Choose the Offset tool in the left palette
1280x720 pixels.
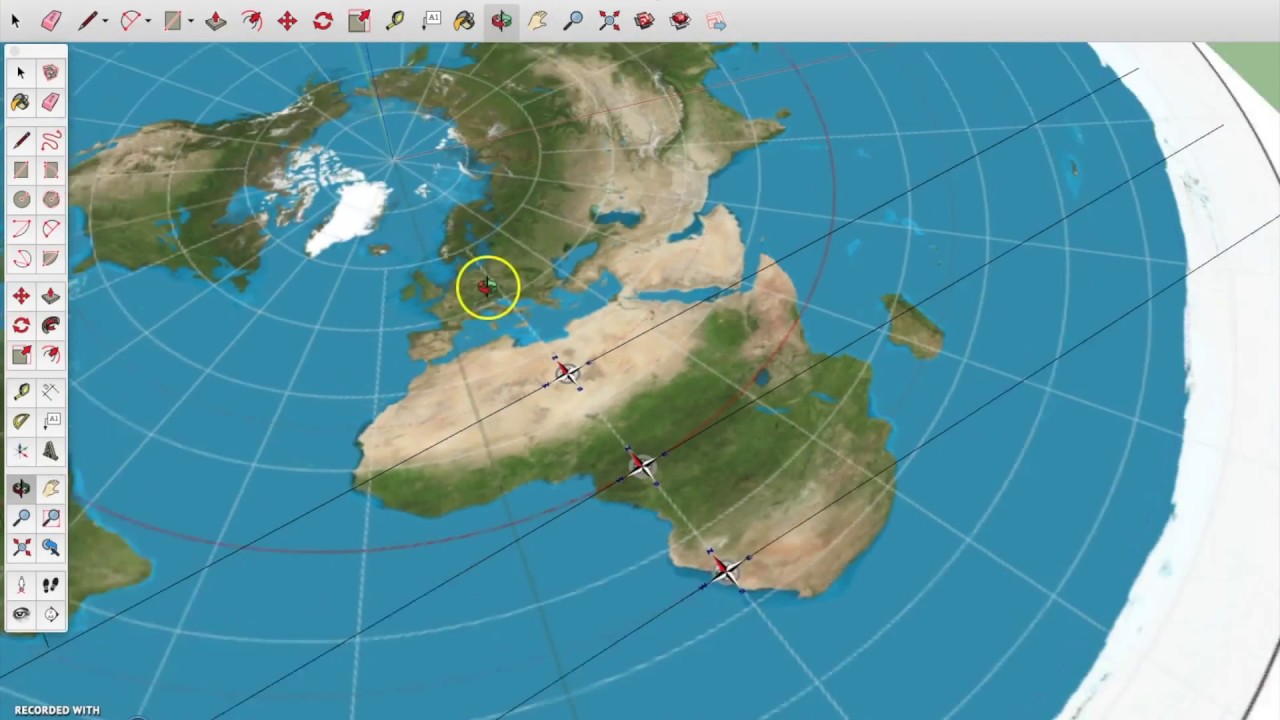[51, 355]
